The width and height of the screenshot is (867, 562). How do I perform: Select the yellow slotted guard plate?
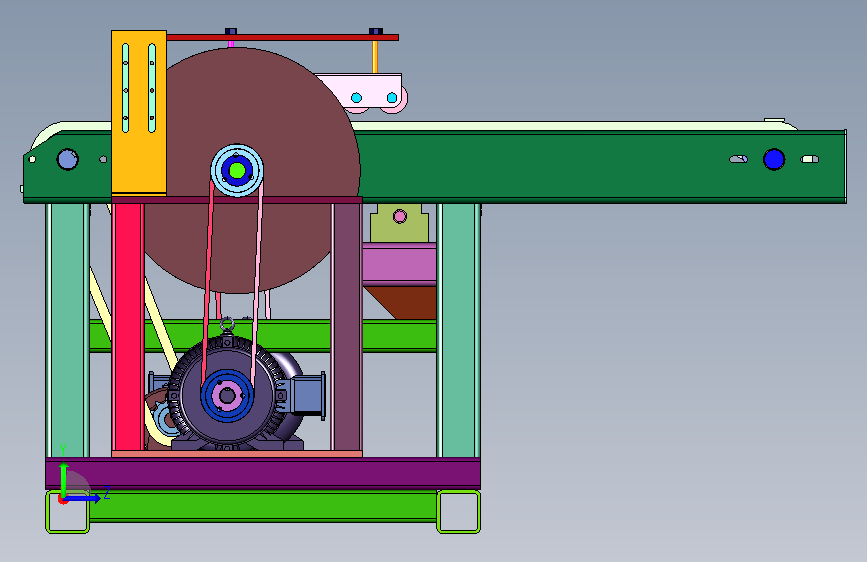tap(139, 112)
